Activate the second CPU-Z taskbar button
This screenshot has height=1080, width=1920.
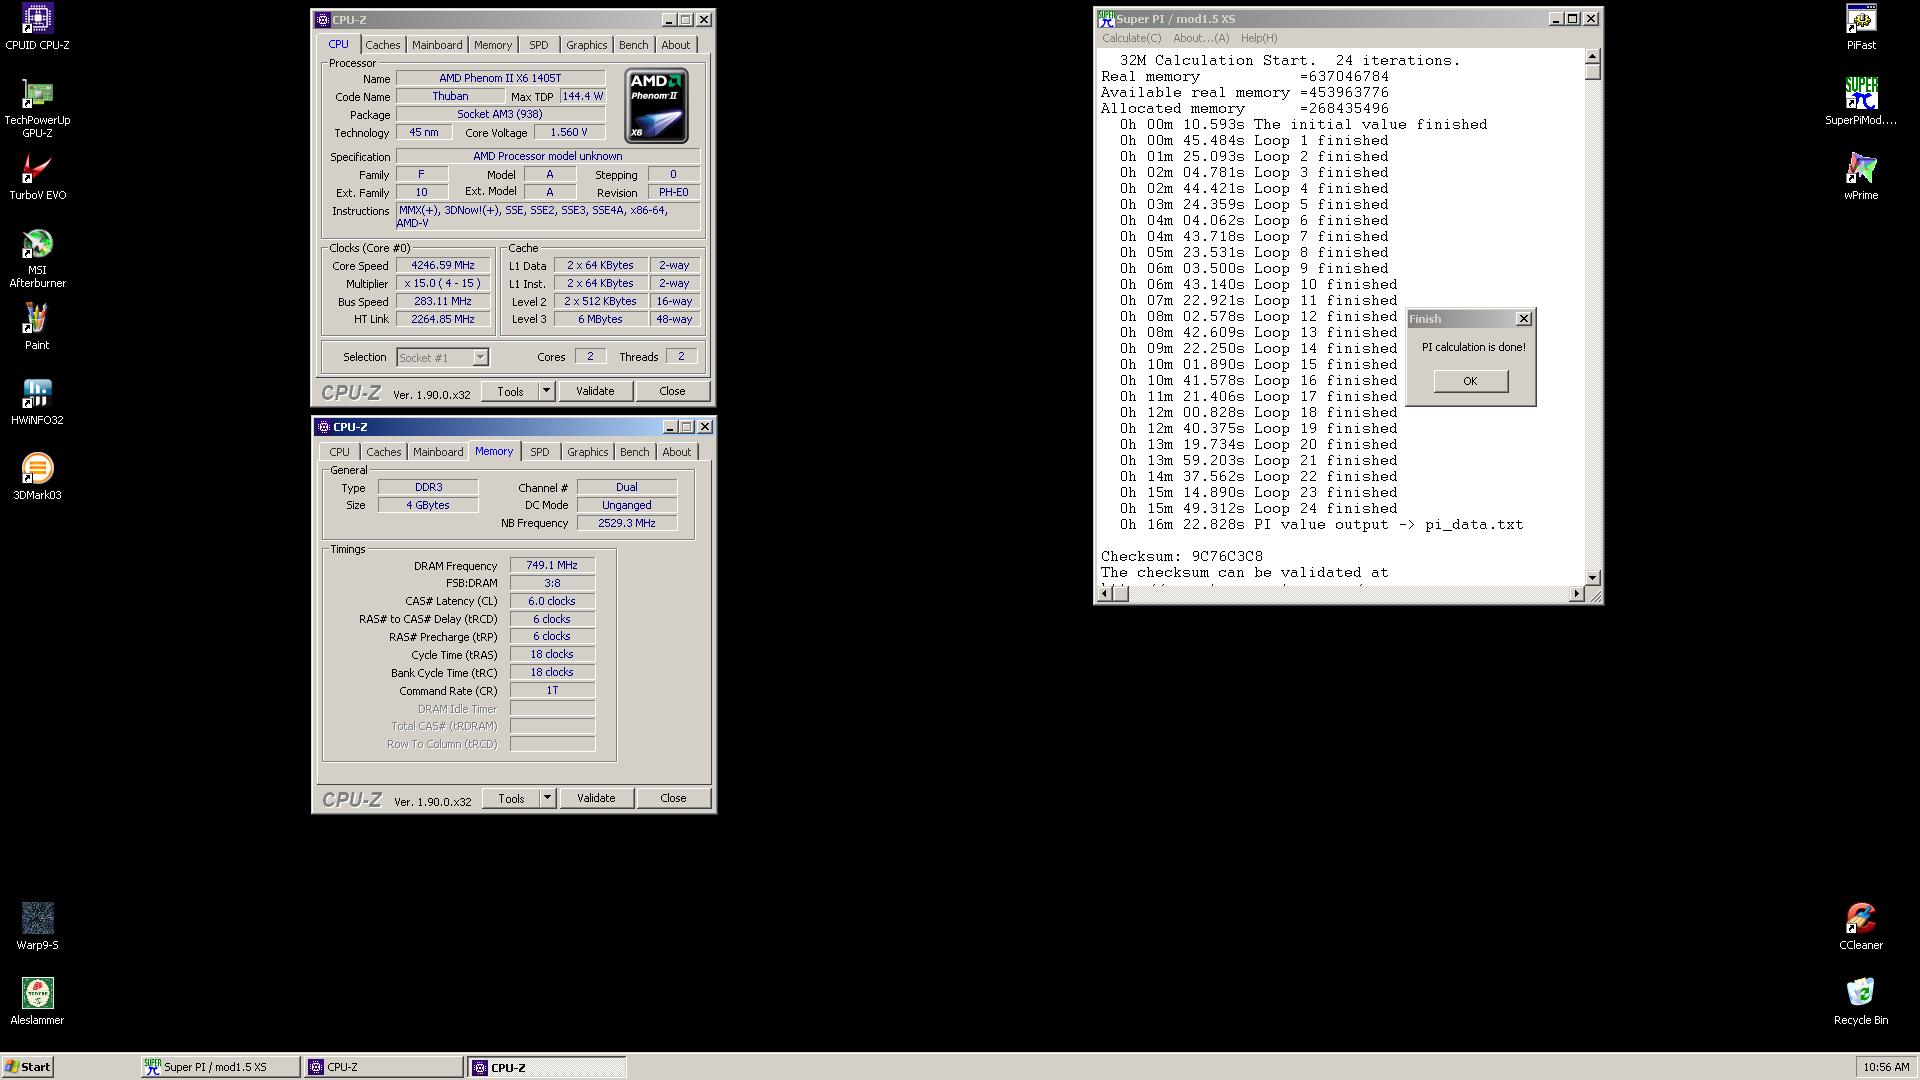(547, 1067)
